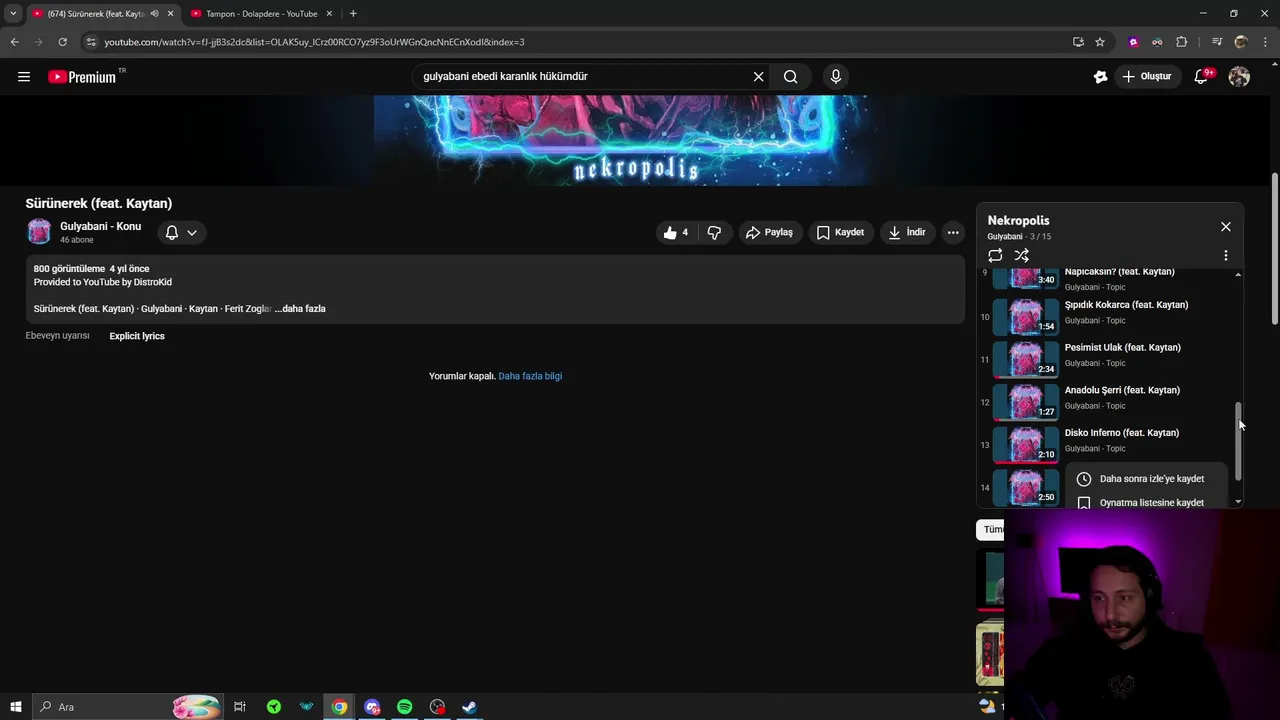Expand description with ...daha fazla

pyautogui.click(x=301, y=309)
